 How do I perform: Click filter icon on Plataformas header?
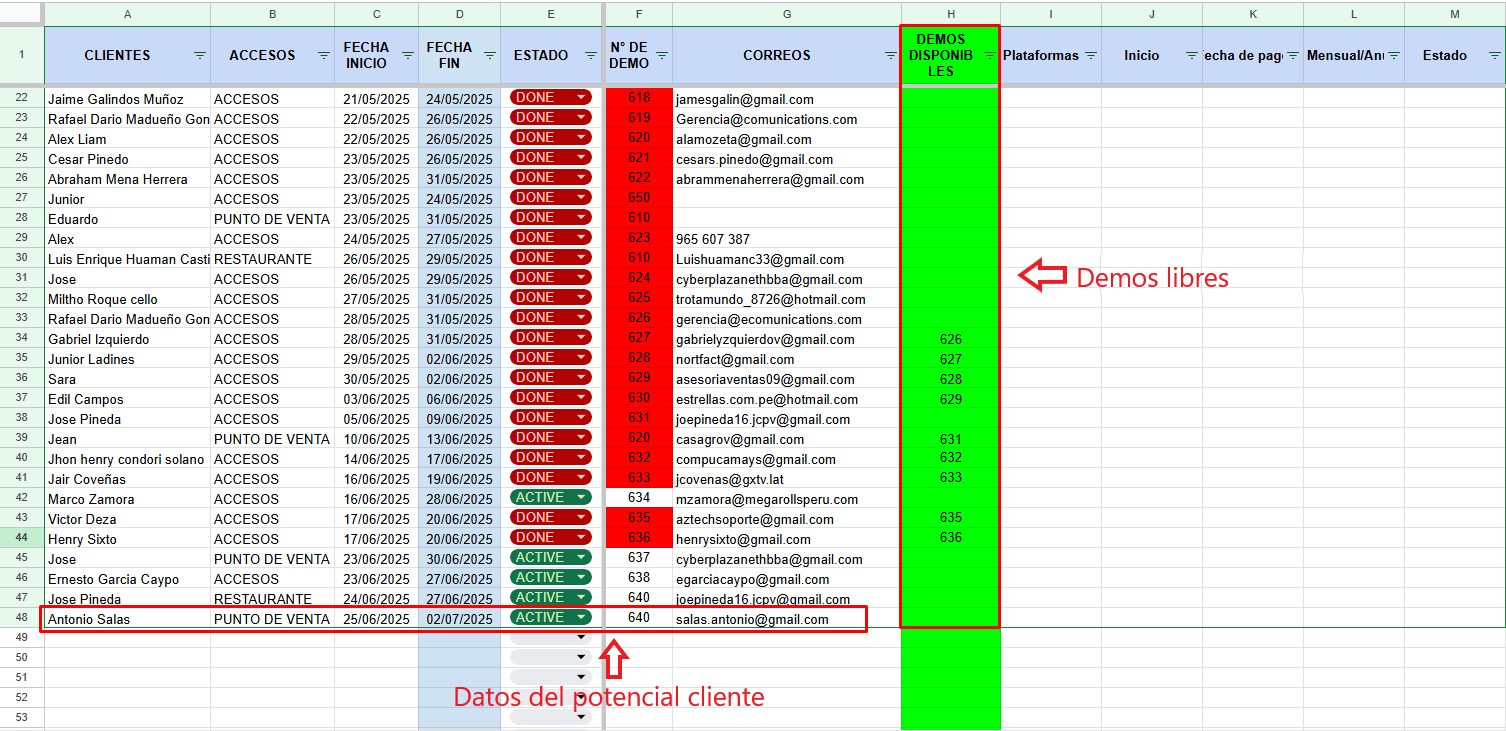[1090, 56]
